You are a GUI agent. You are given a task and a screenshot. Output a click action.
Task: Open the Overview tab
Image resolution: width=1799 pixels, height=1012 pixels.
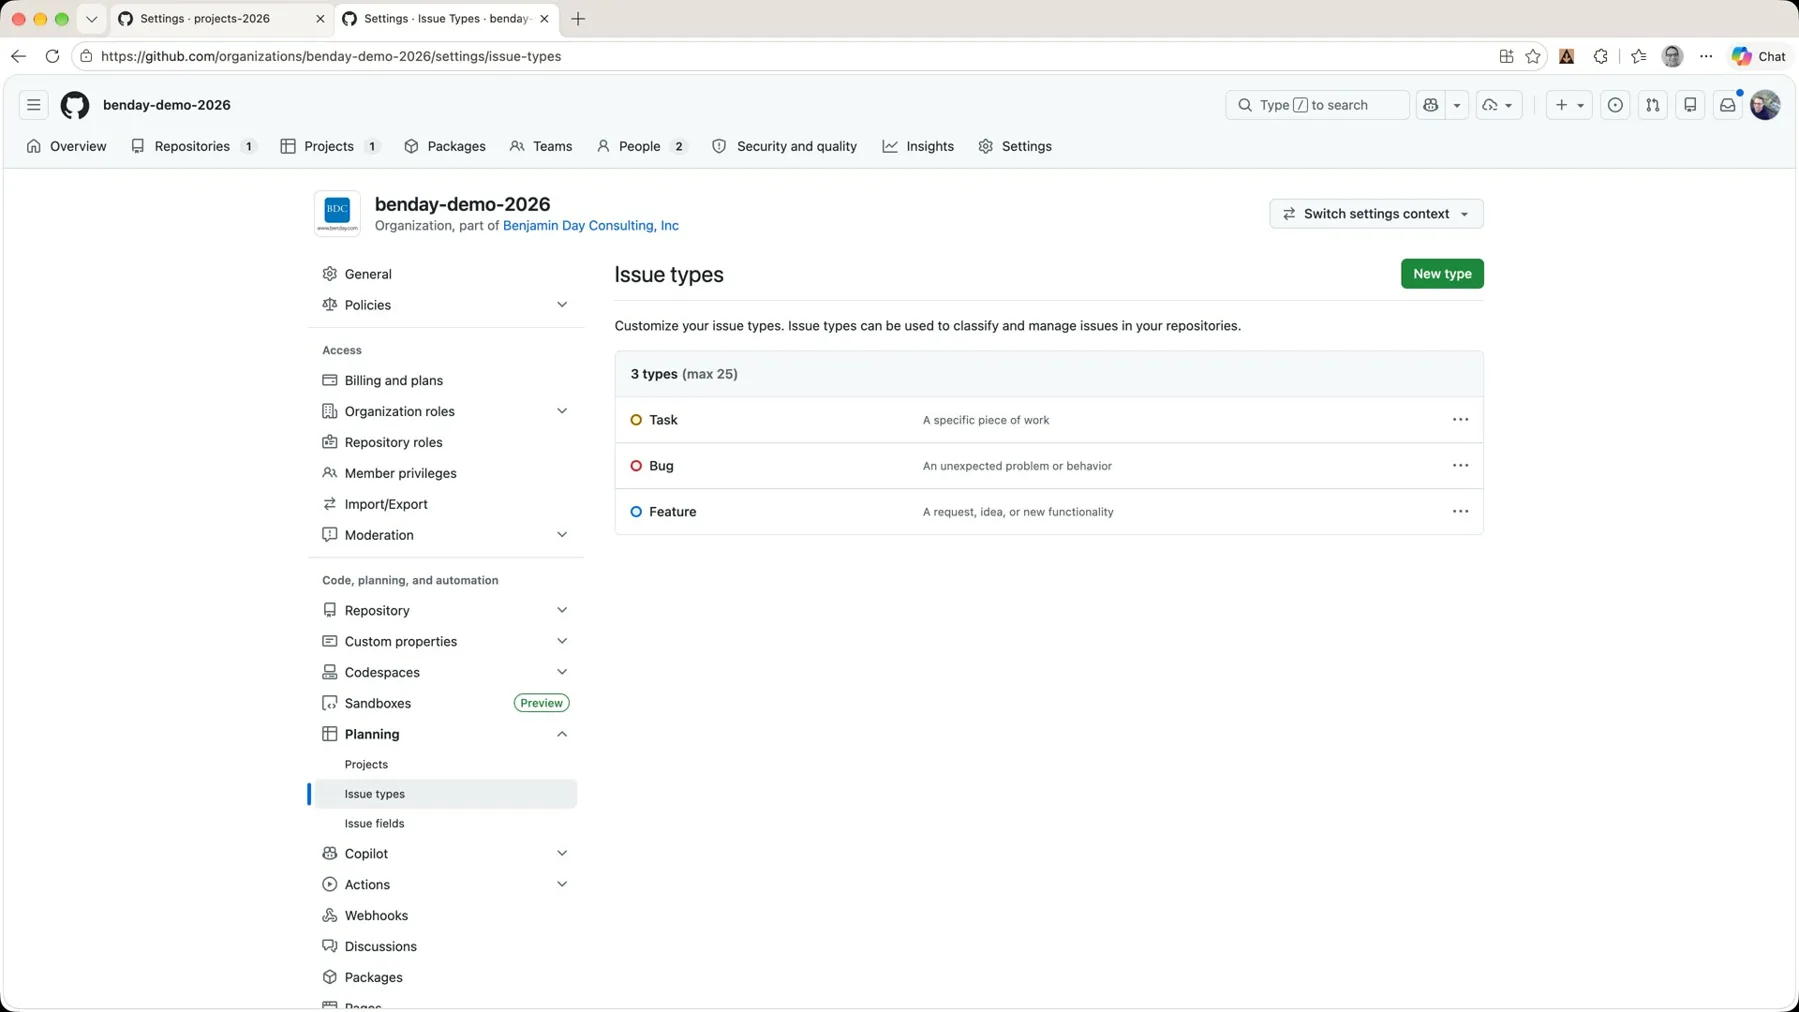(66, 146)
